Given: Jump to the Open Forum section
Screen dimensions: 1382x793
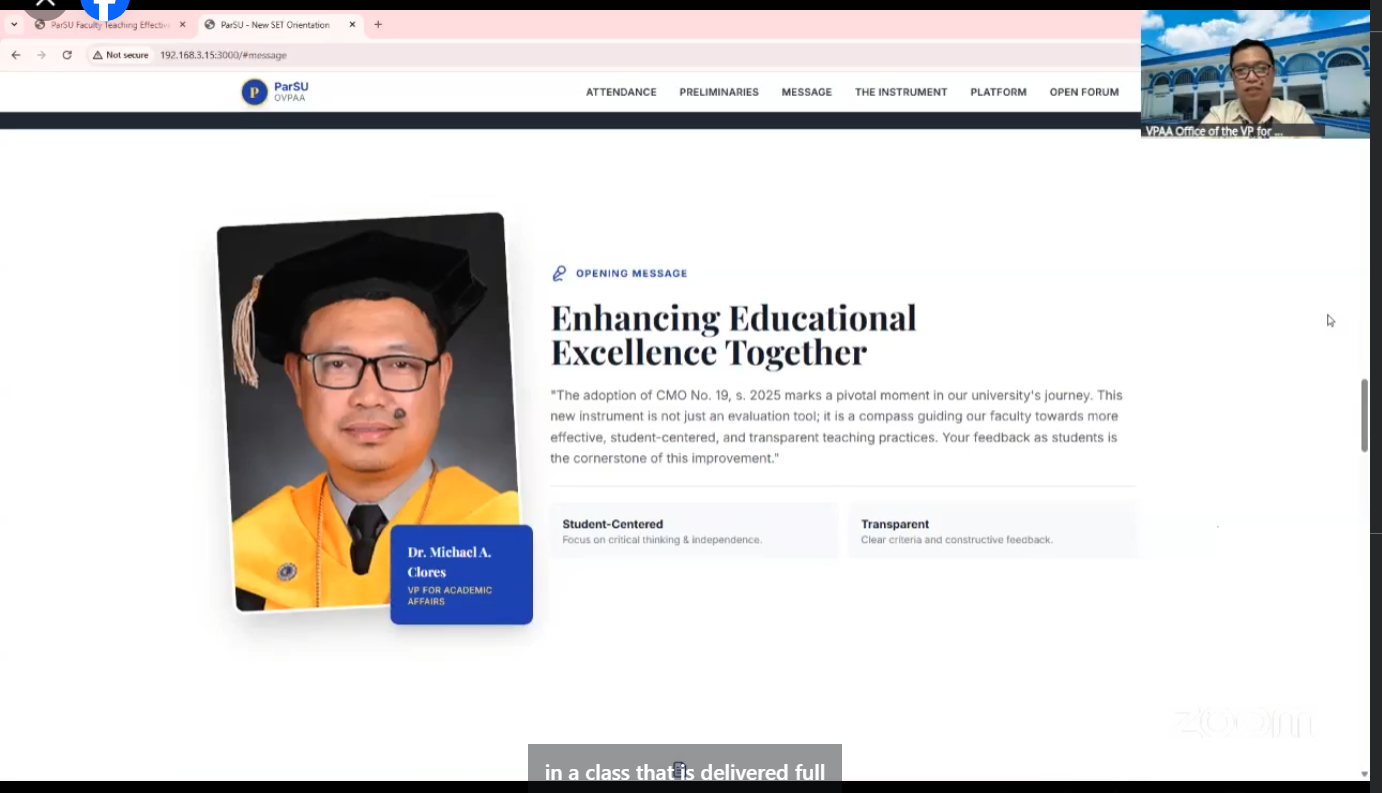Looking at the screenshot, I should point(1084,92).
